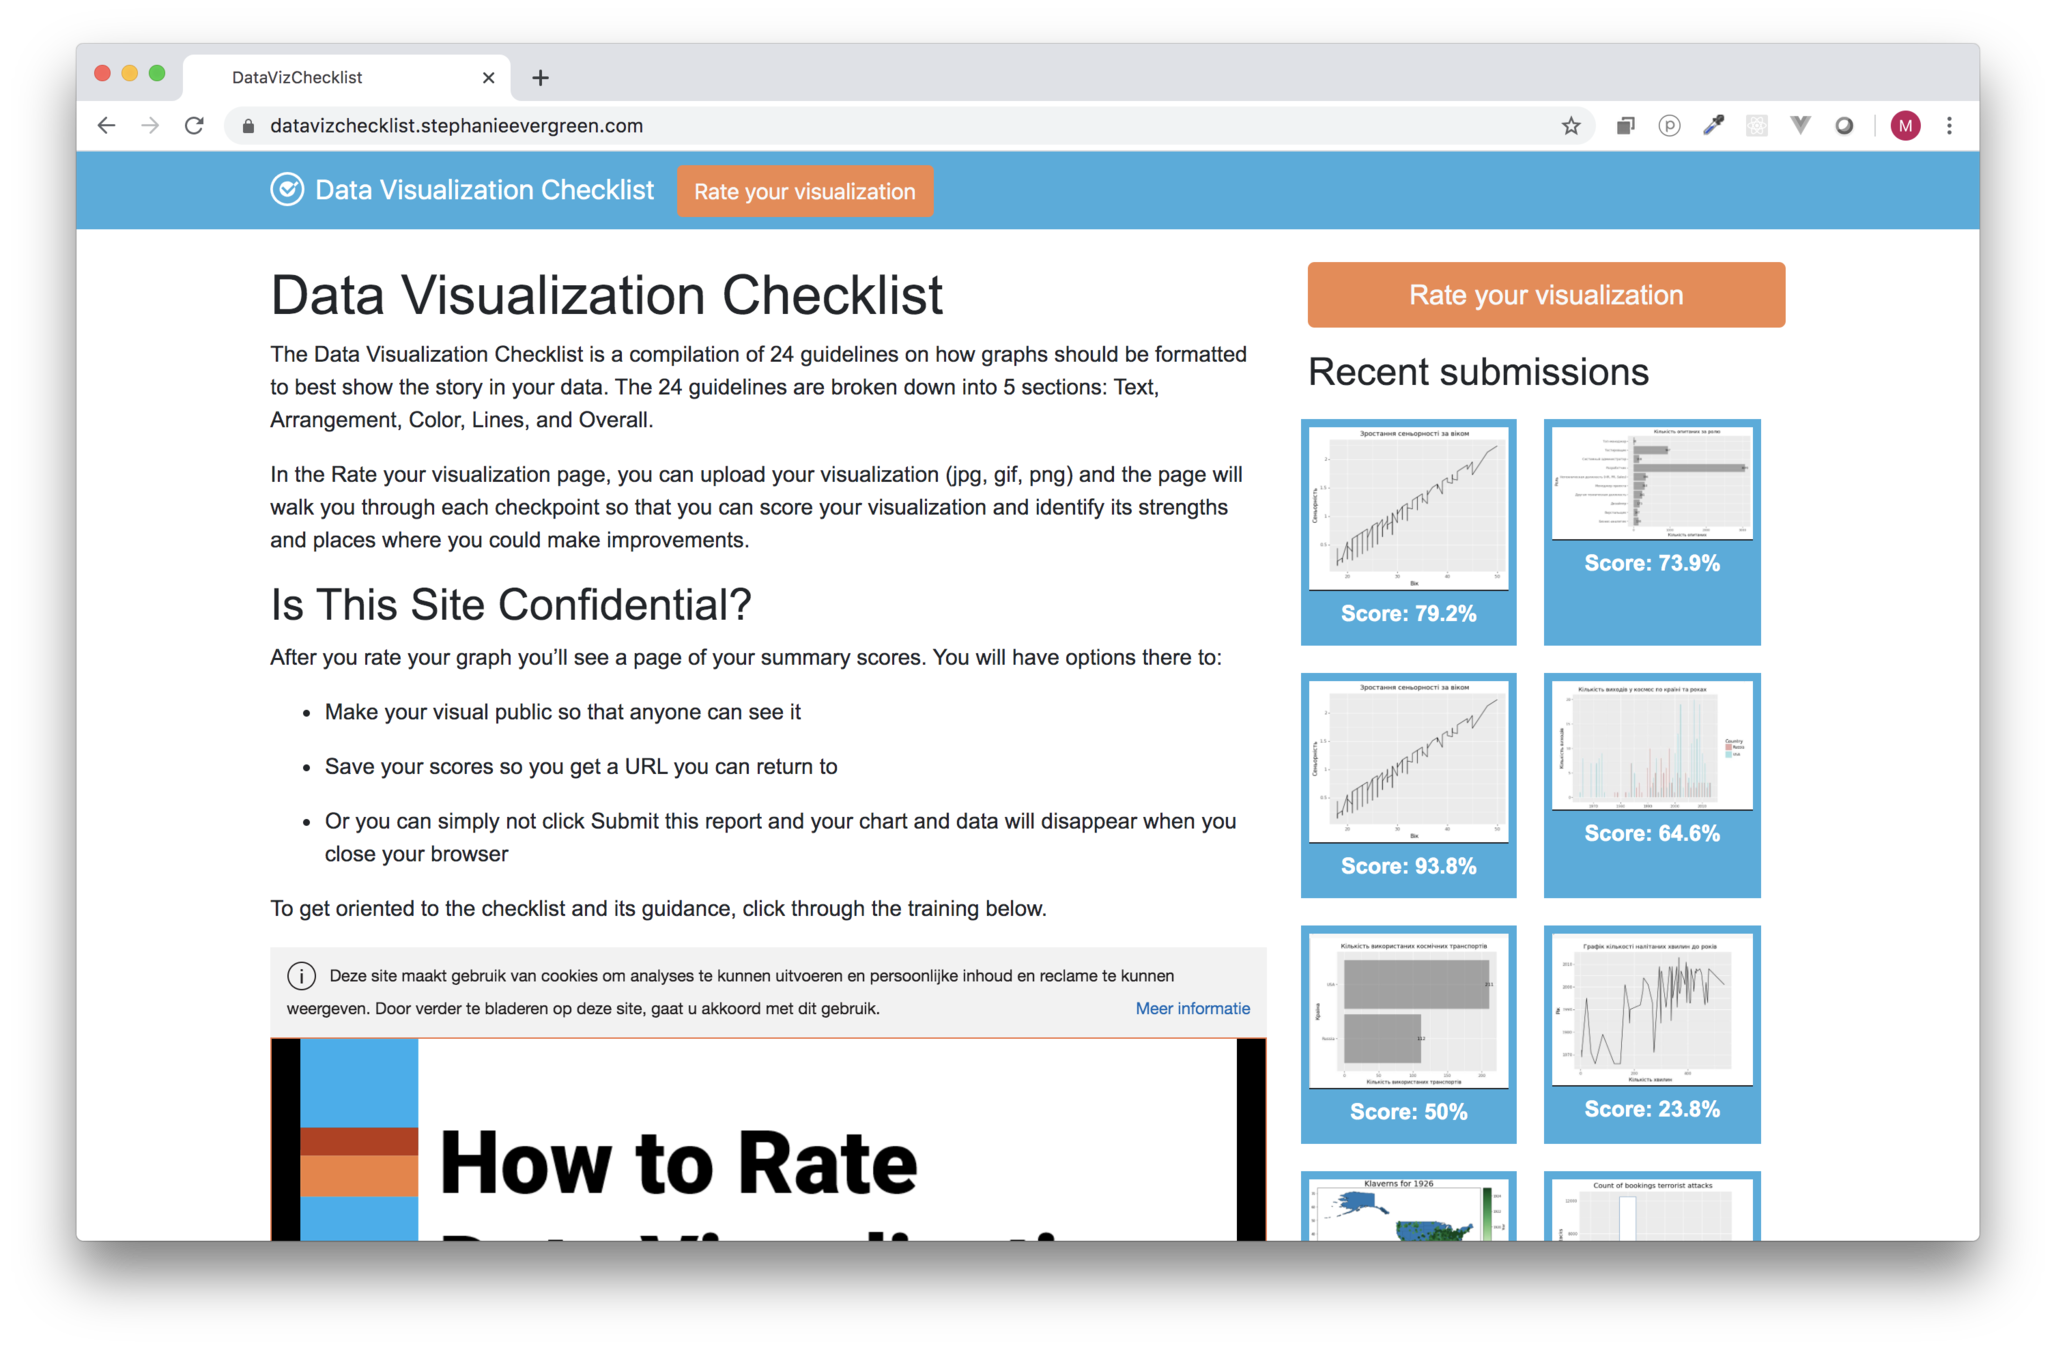Click the Data Visualization Checklist logo checkmark
Viewport: 2056px width, 1350px height.
(x=287, y=190)
